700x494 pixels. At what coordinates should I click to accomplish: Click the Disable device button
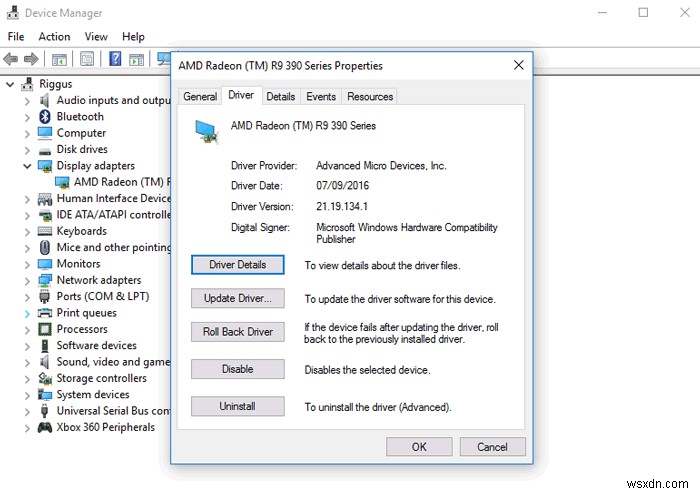point(238,369)
